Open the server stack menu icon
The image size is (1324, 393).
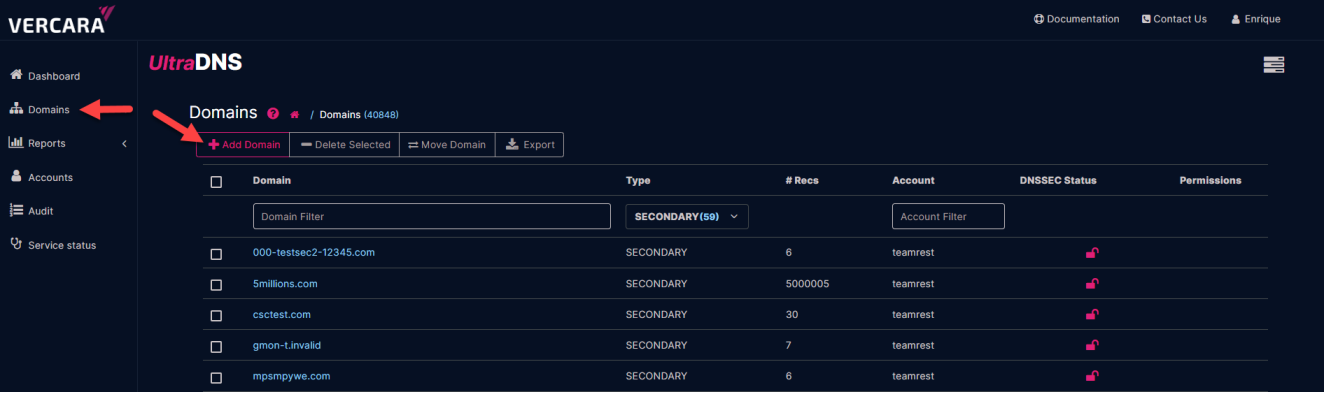(1273, 65)
